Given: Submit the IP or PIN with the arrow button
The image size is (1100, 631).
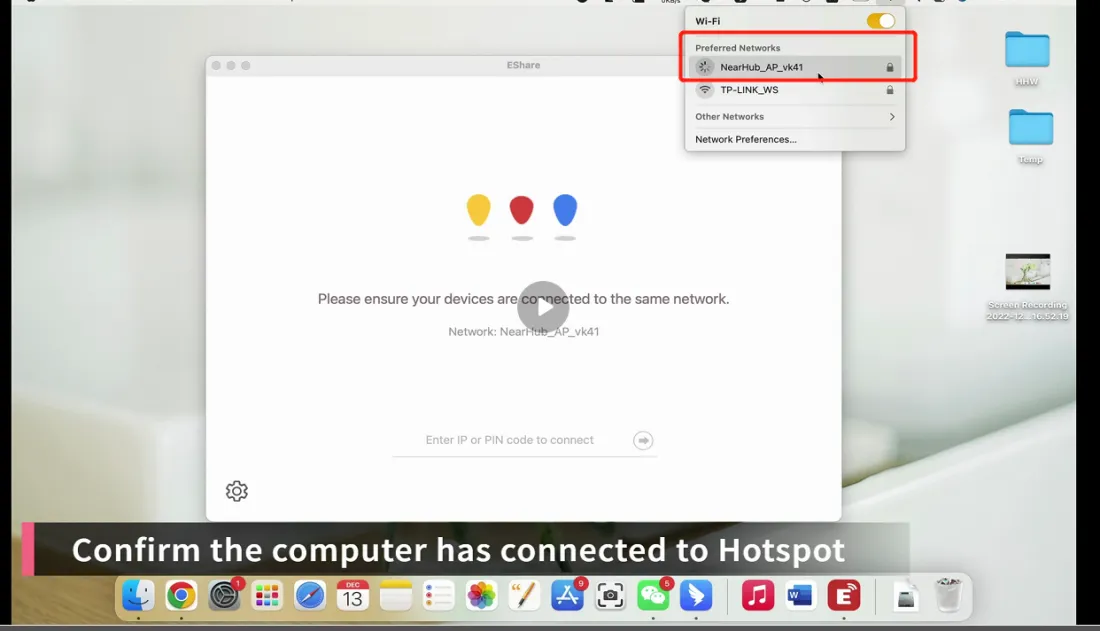Looking at the screenshot, I should [643, 440].
